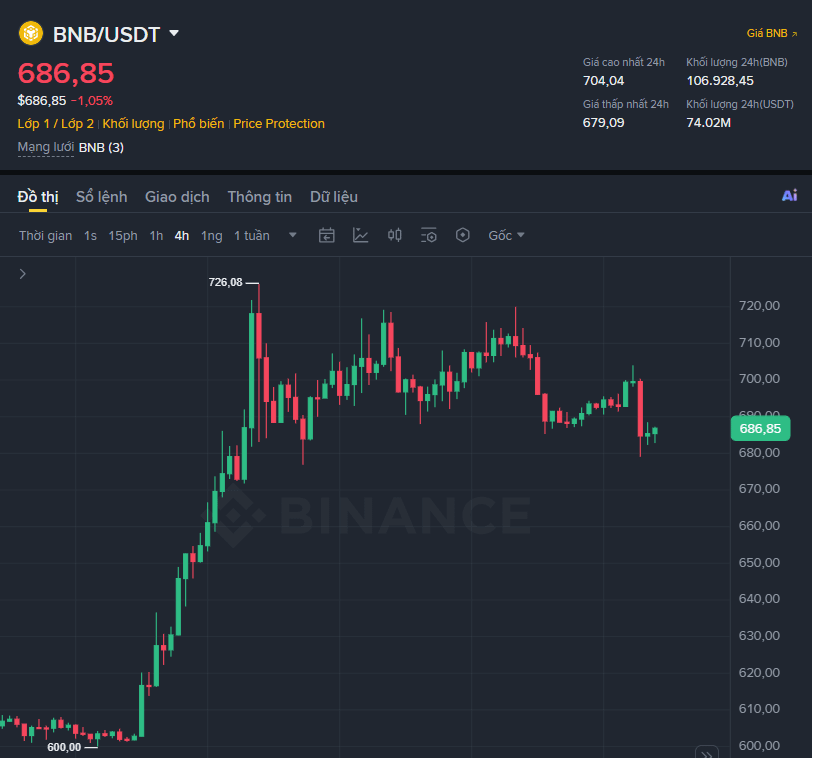Click the Khối lượng tag
The image size is (813, 758).
pos(133,123)
